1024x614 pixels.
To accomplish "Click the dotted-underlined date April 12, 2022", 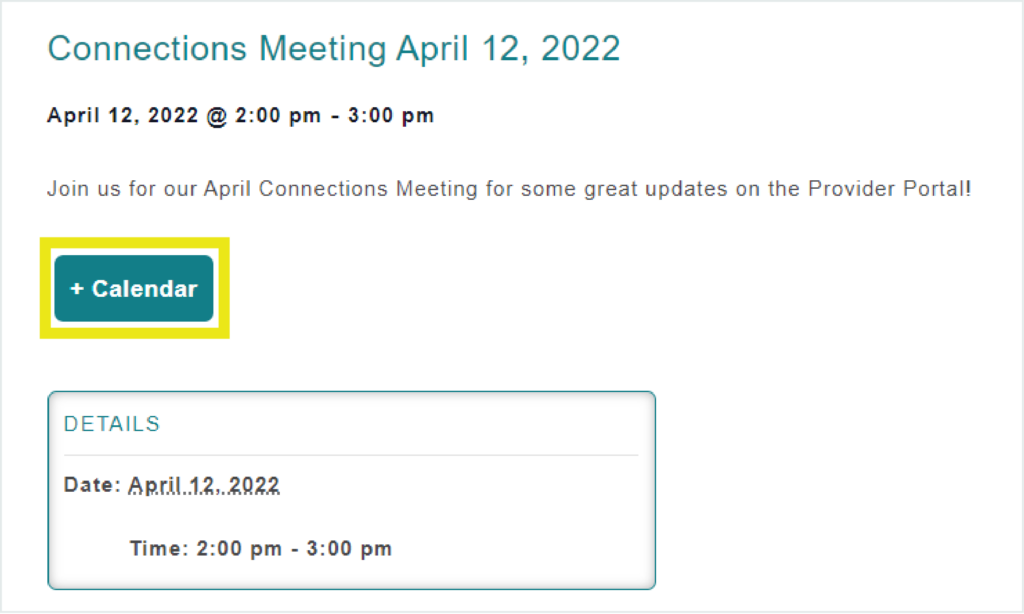I will (x=204, y=486).
